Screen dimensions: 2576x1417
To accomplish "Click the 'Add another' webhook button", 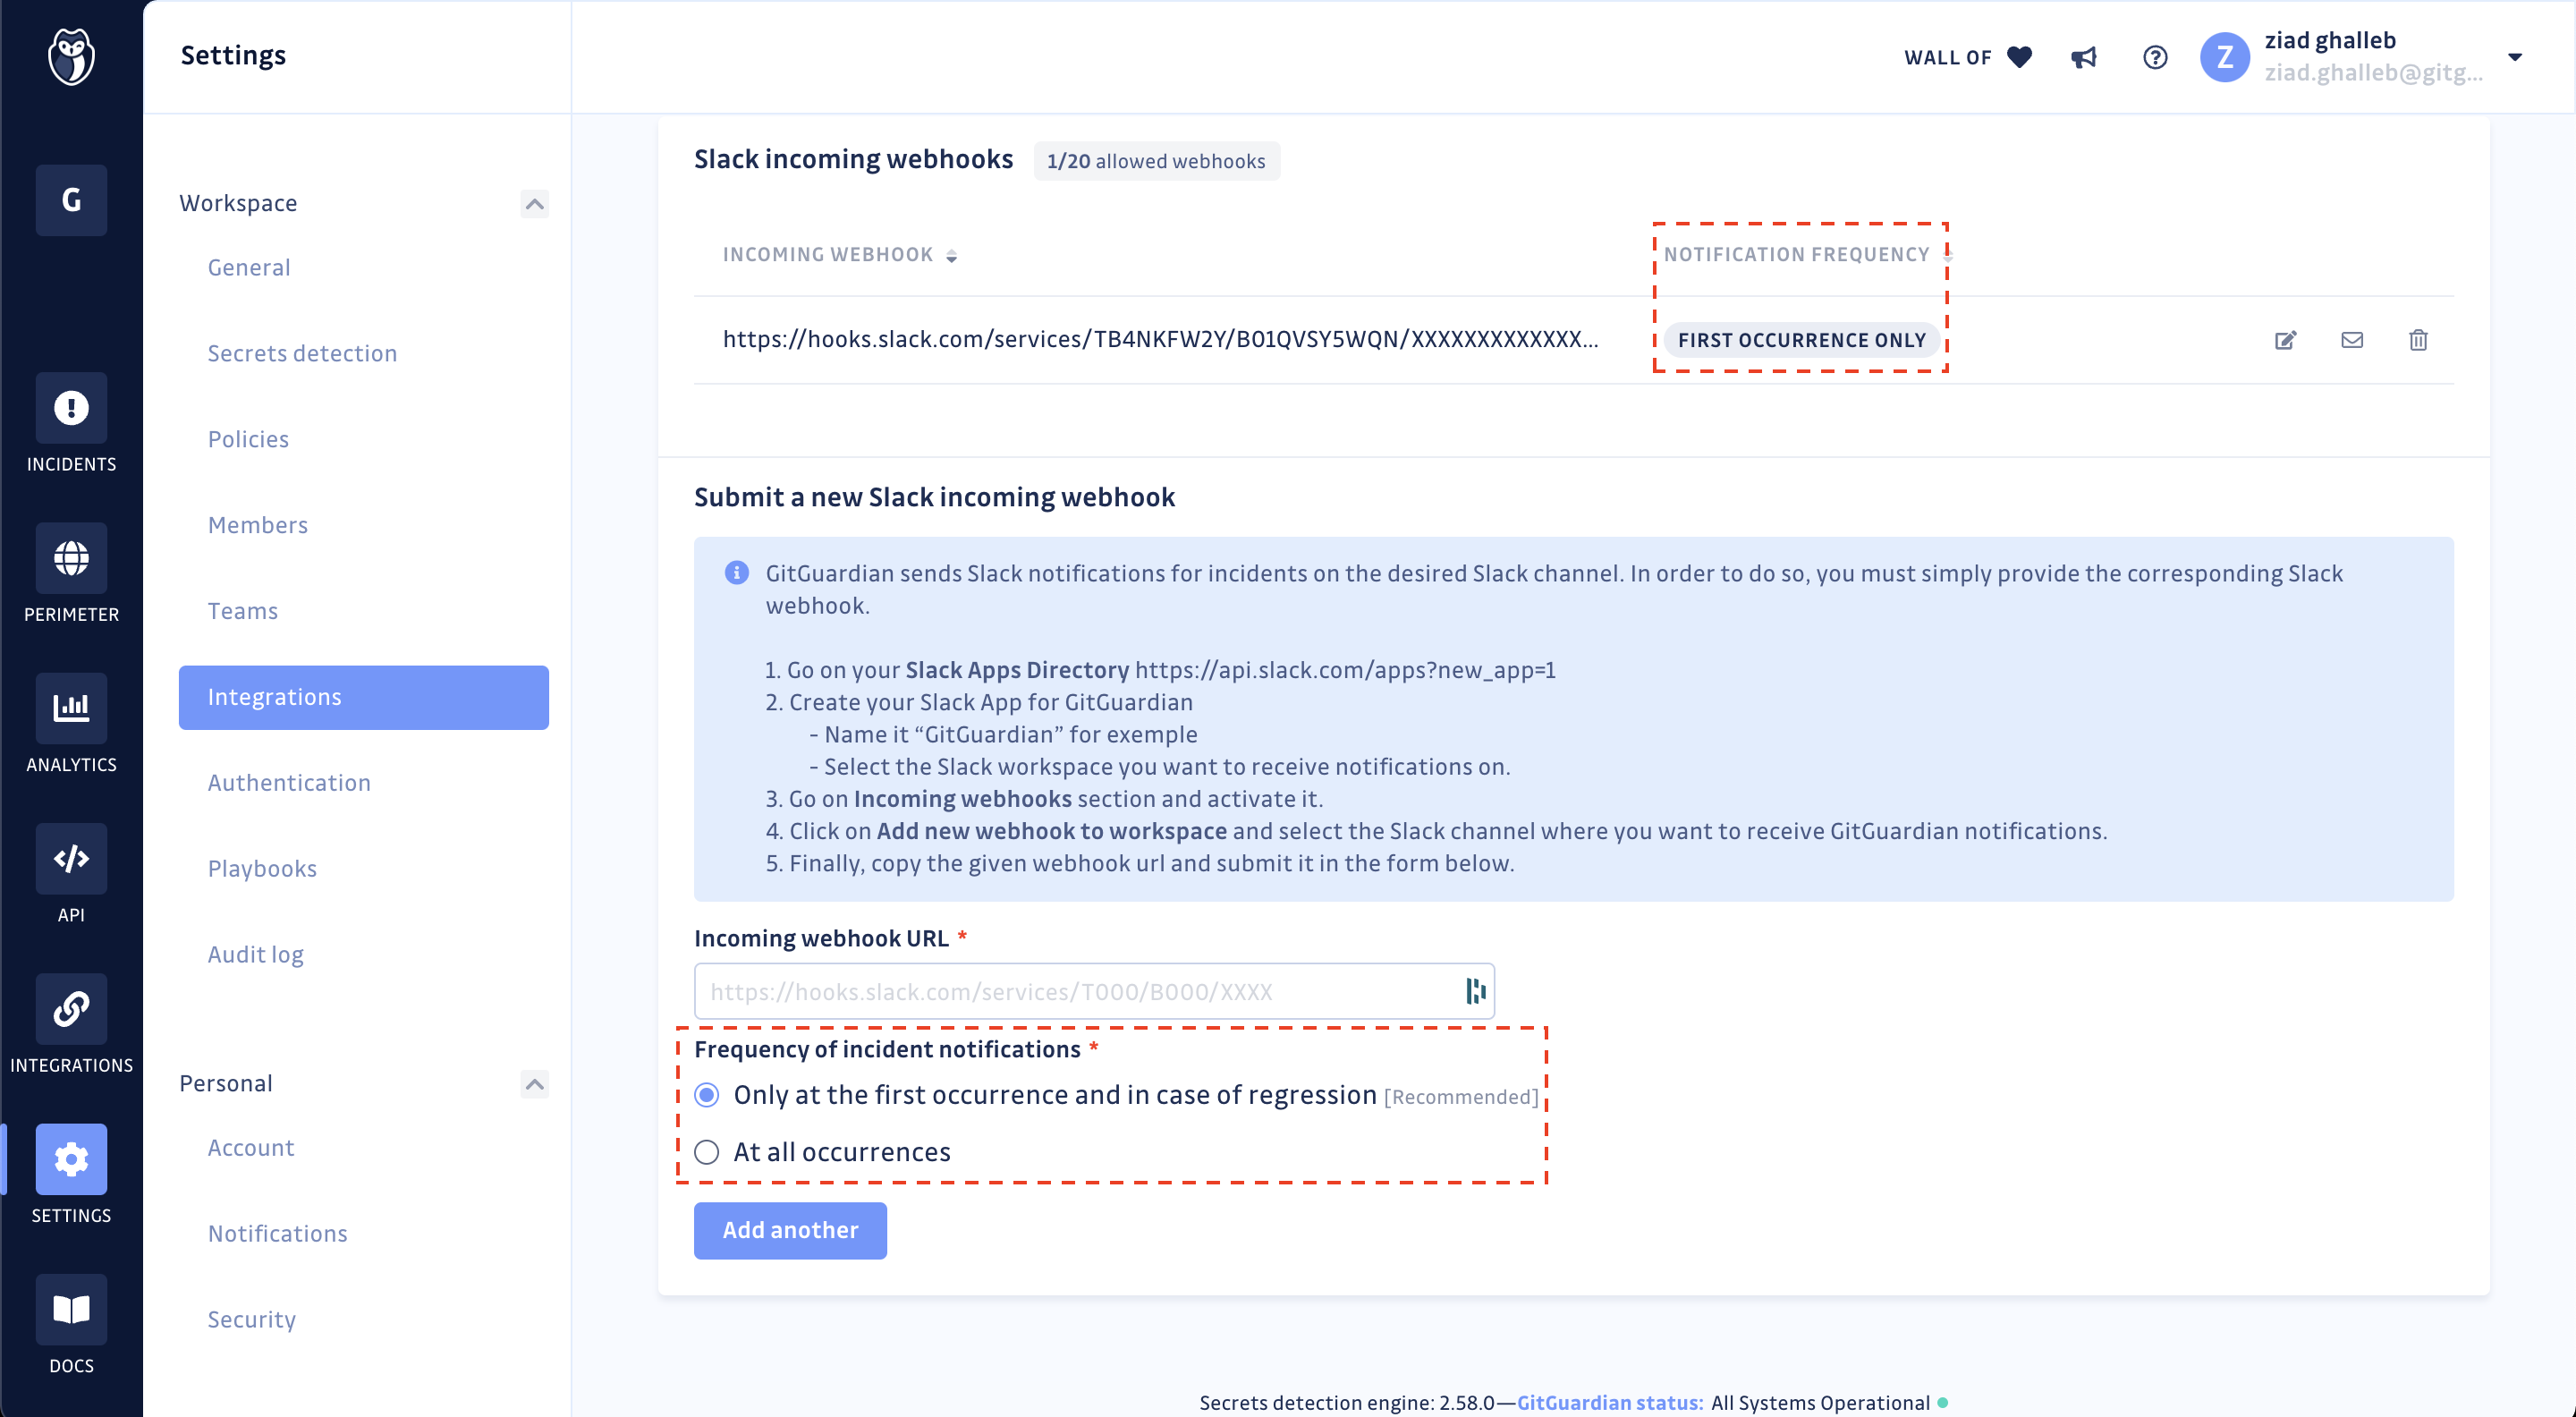I will 790,1228.
